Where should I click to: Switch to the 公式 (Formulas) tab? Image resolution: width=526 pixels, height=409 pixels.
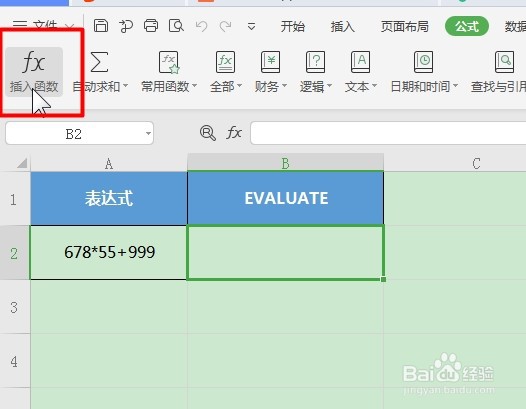(x=467, y=26)
